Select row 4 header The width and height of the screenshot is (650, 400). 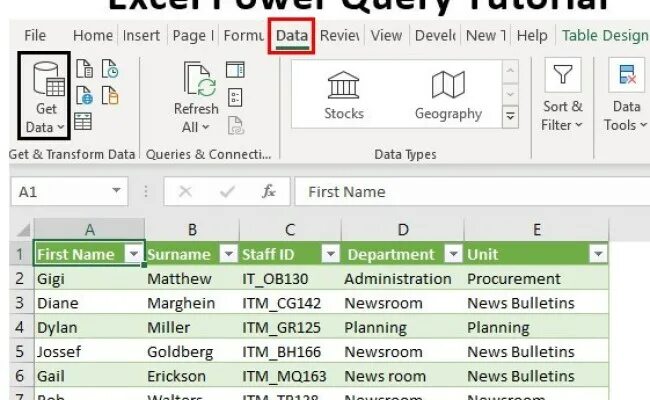pos(20,327)
